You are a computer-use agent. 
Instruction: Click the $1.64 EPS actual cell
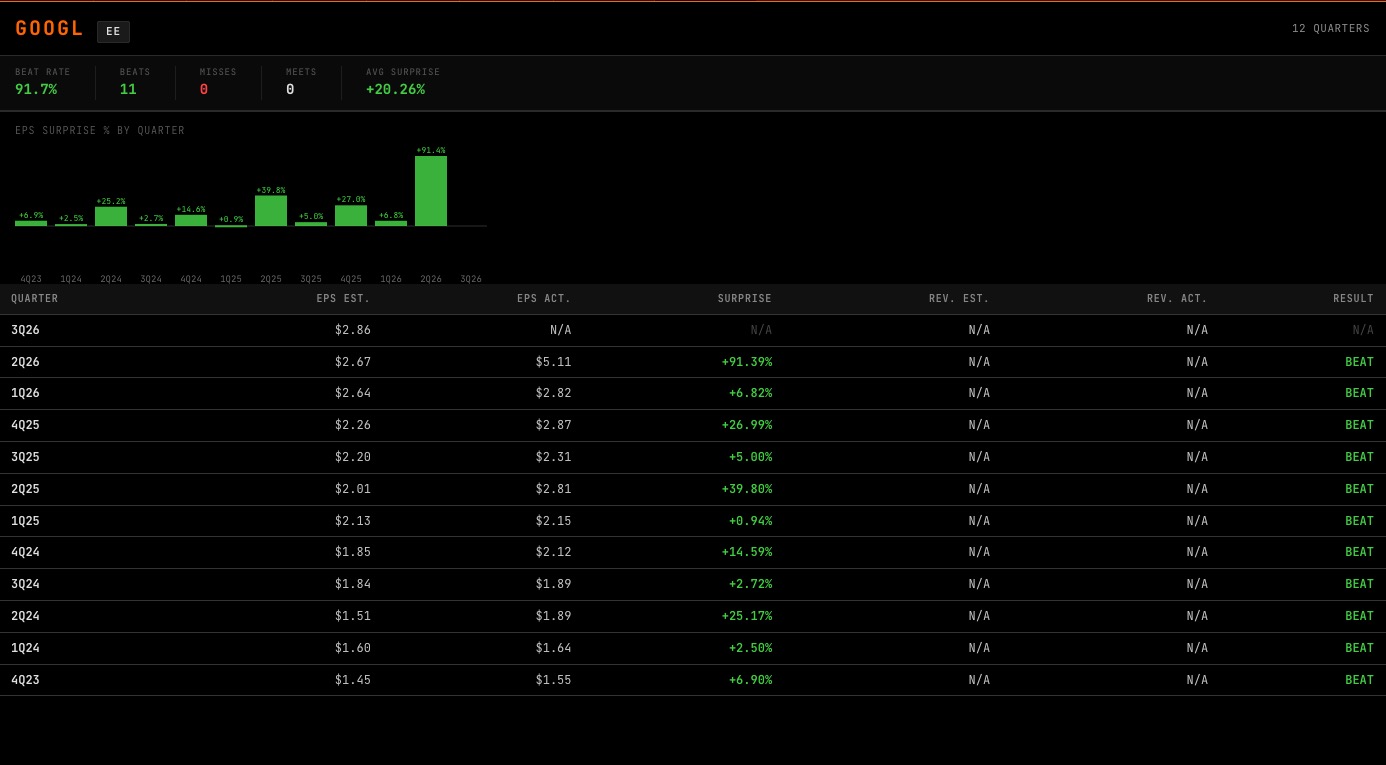click(553, 648)
